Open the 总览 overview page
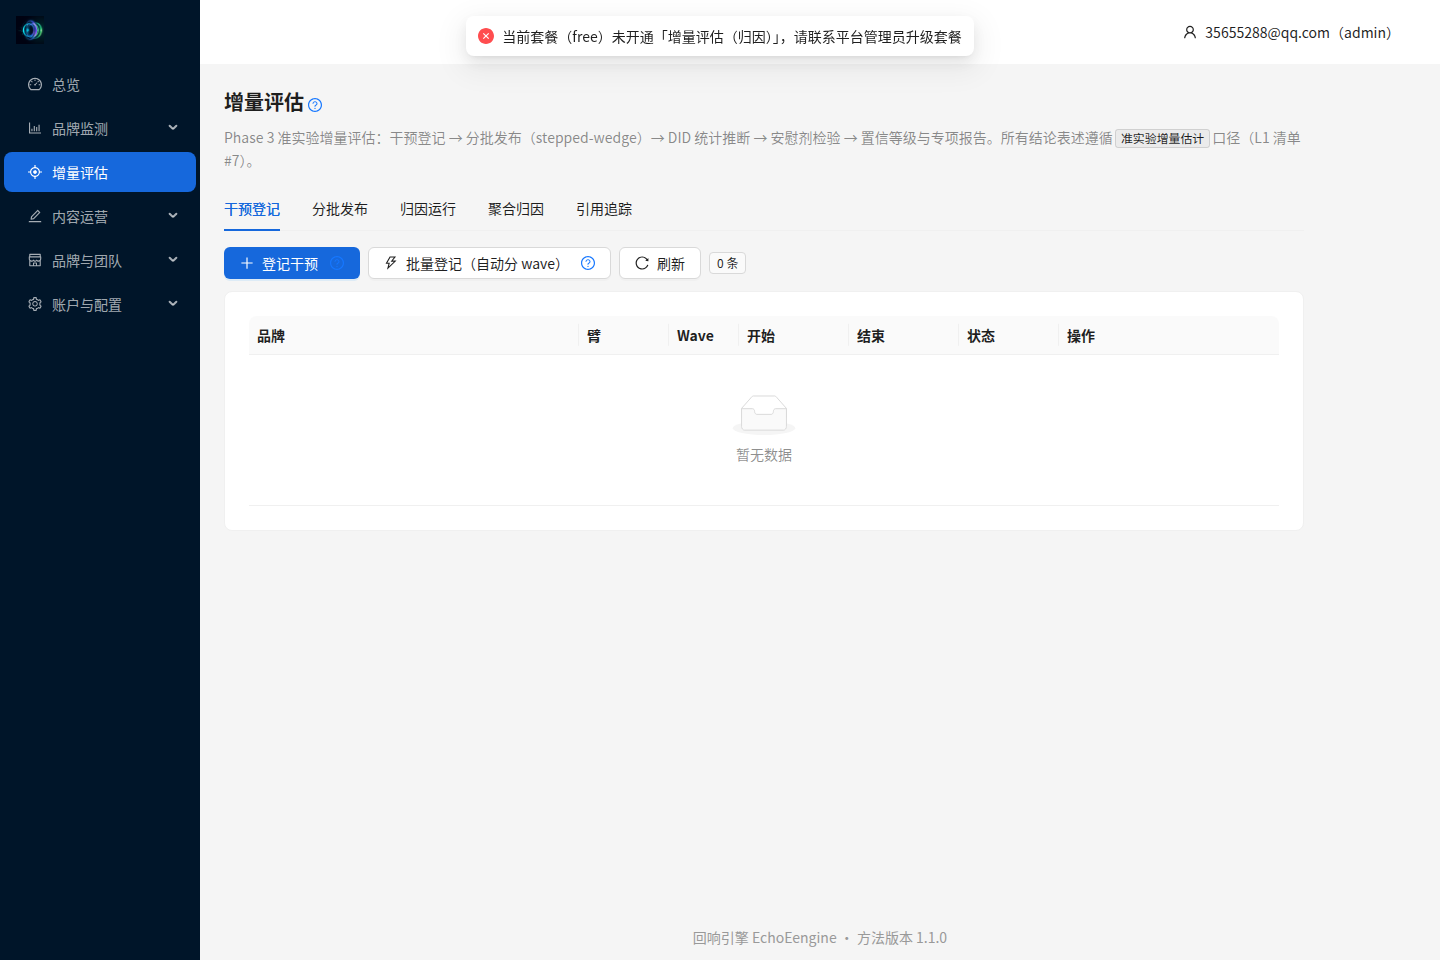The height and width of the screenshot is (960, 1440). pos(100,85)
